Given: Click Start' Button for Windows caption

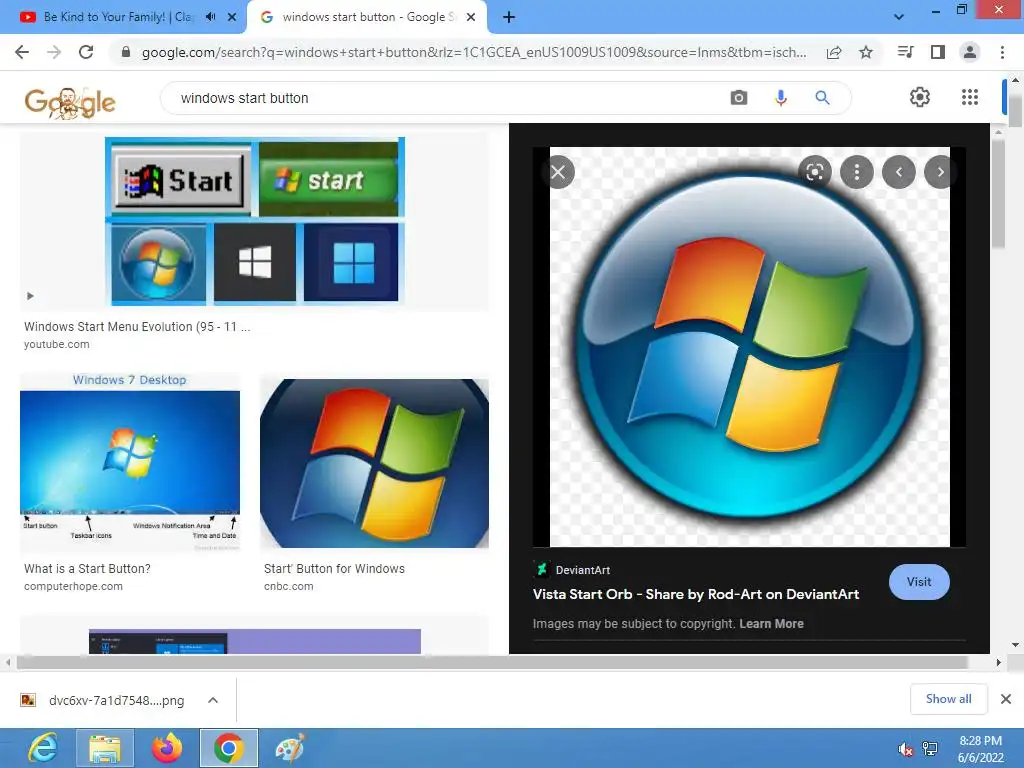Looking at the screenshot, I should point(334,569).
